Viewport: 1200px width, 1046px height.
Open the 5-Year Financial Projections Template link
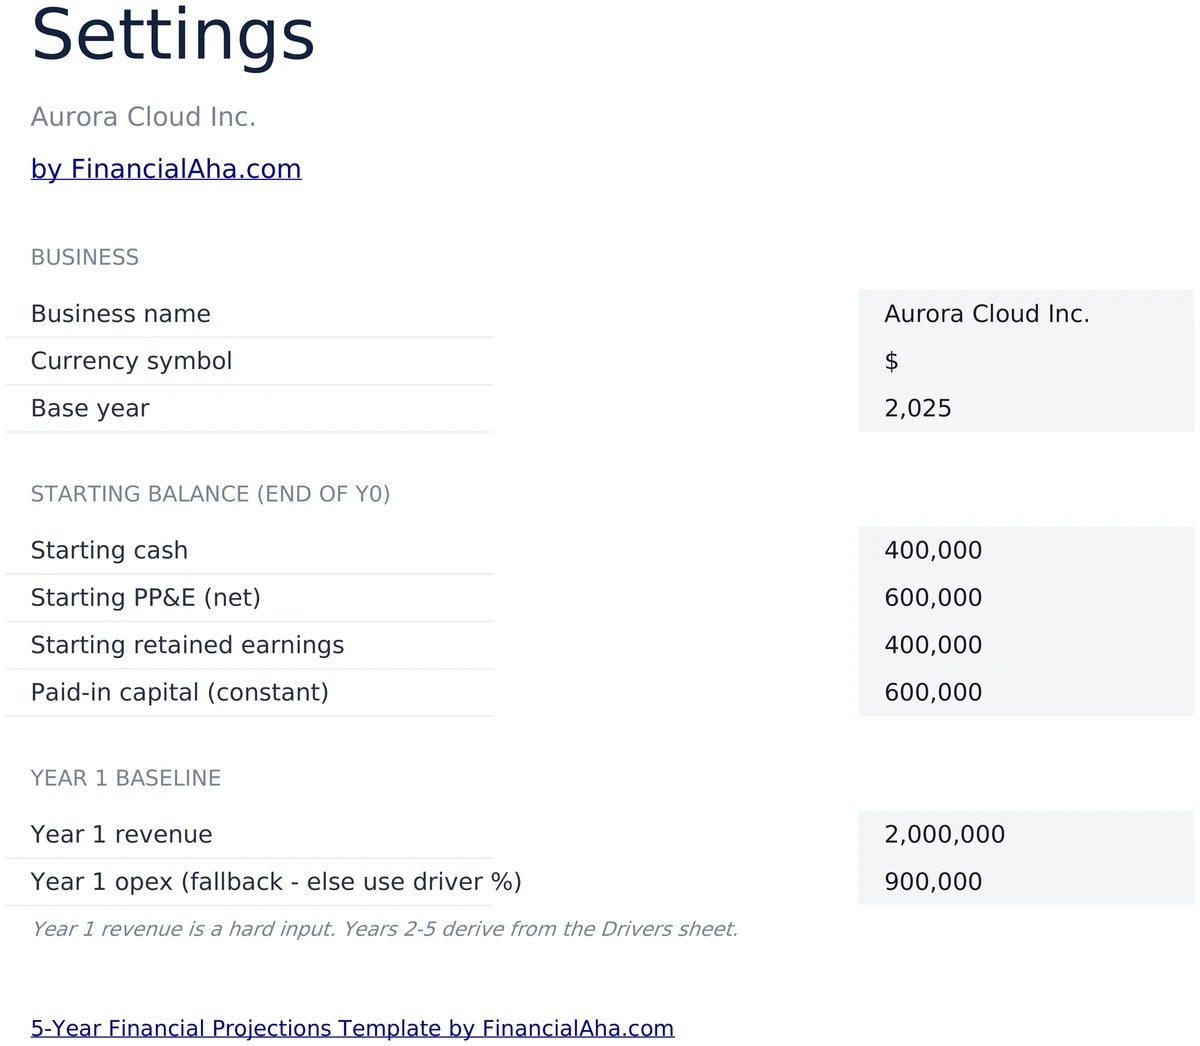click(352, 1028)
